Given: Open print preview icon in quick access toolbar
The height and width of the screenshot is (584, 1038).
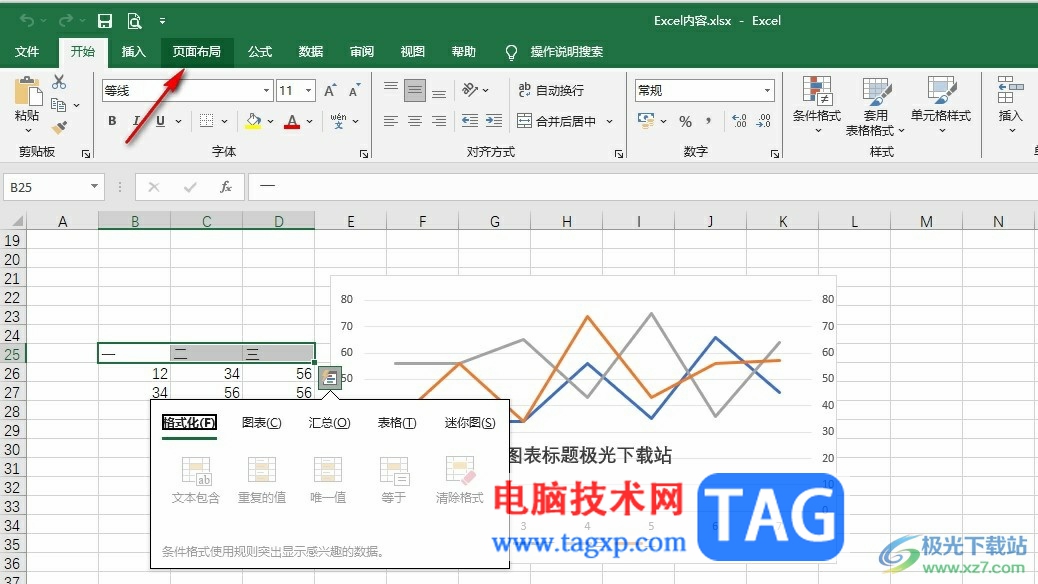Looking at the screenshot, I should pyautogui.click(x=134, y=21).
